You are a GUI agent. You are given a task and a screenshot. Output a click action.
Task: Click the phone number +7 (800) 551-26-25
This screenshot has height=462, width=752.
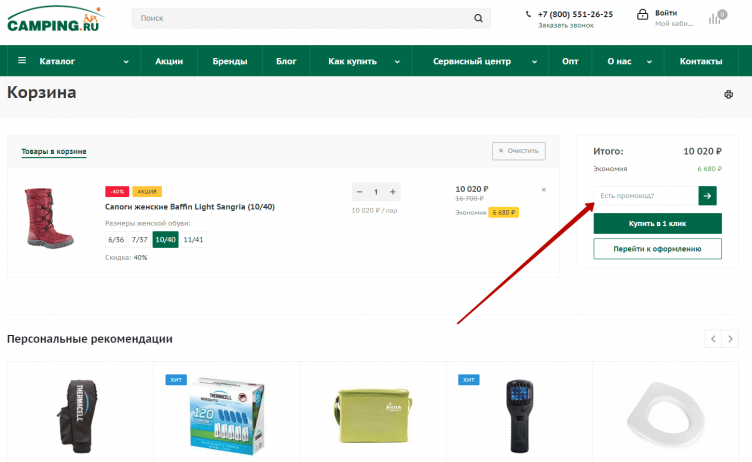[575, 14]
